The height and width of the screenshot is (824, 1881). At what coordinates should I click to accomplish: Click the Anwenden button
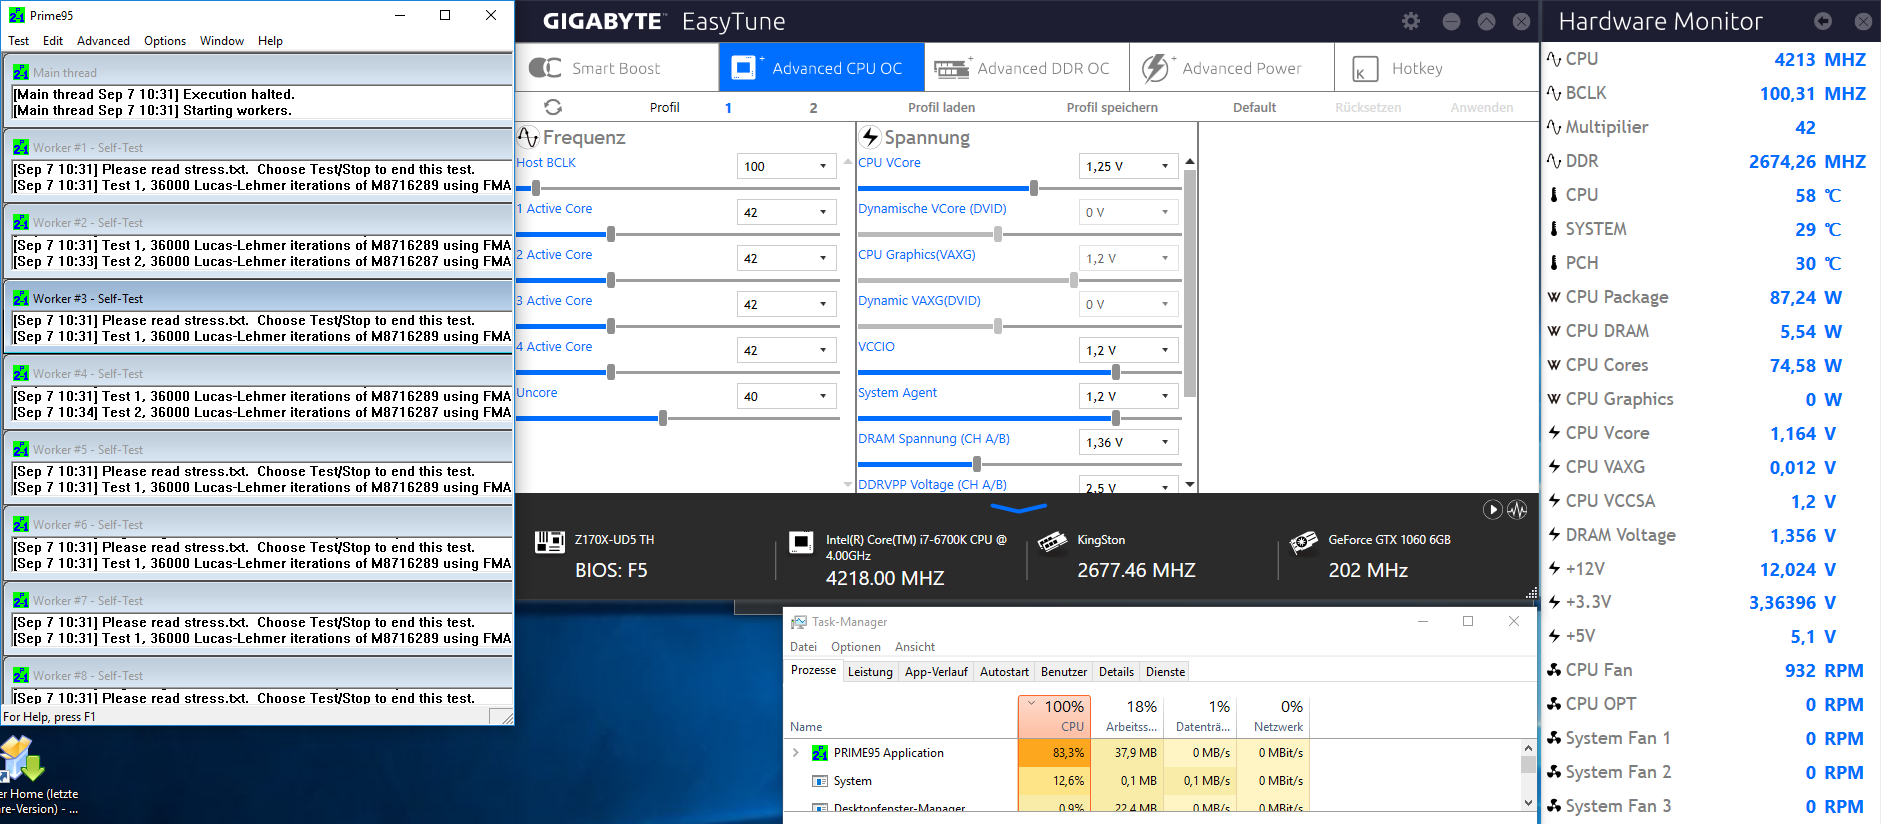tap(1481, 107)
